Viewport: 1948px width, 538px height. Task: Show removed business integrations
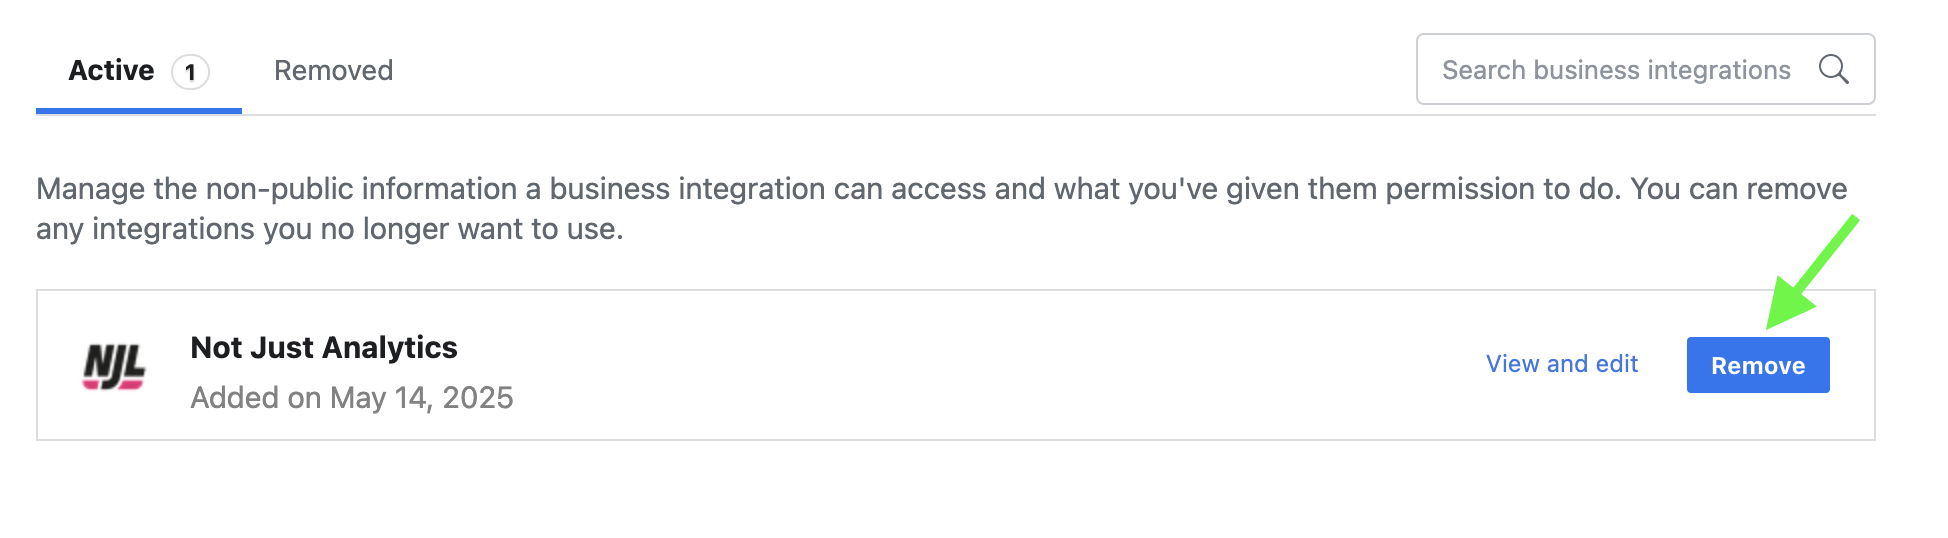coord(333,70)
